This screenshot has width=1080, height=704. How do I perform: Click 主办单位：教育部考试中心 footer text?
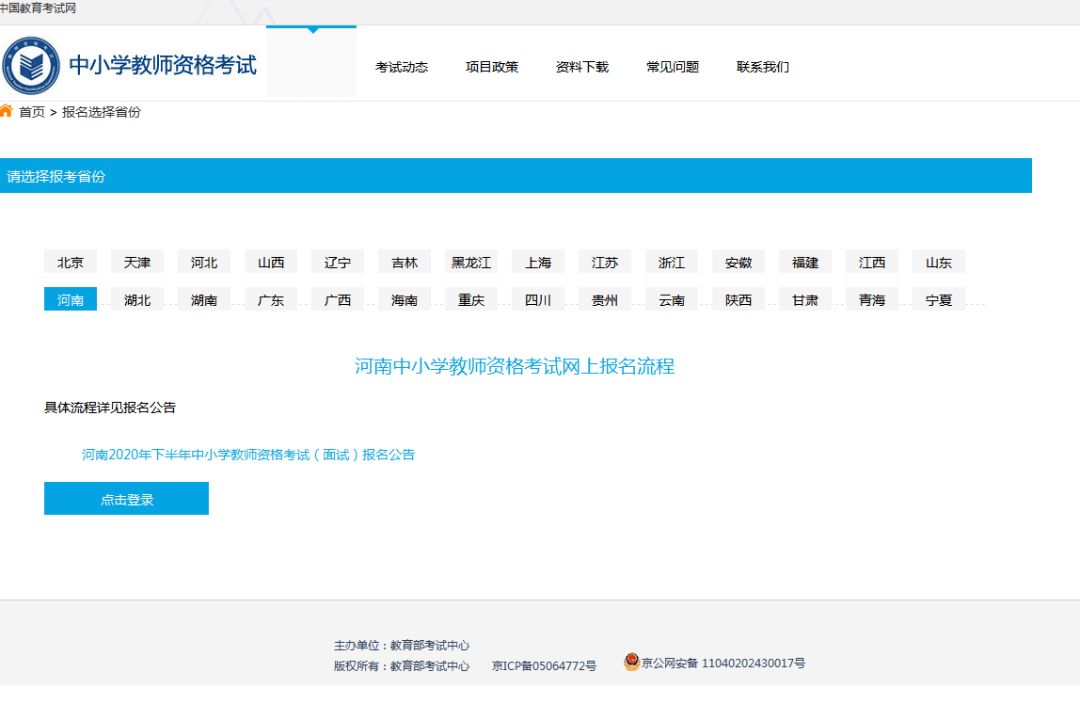[x=402, y=645]
